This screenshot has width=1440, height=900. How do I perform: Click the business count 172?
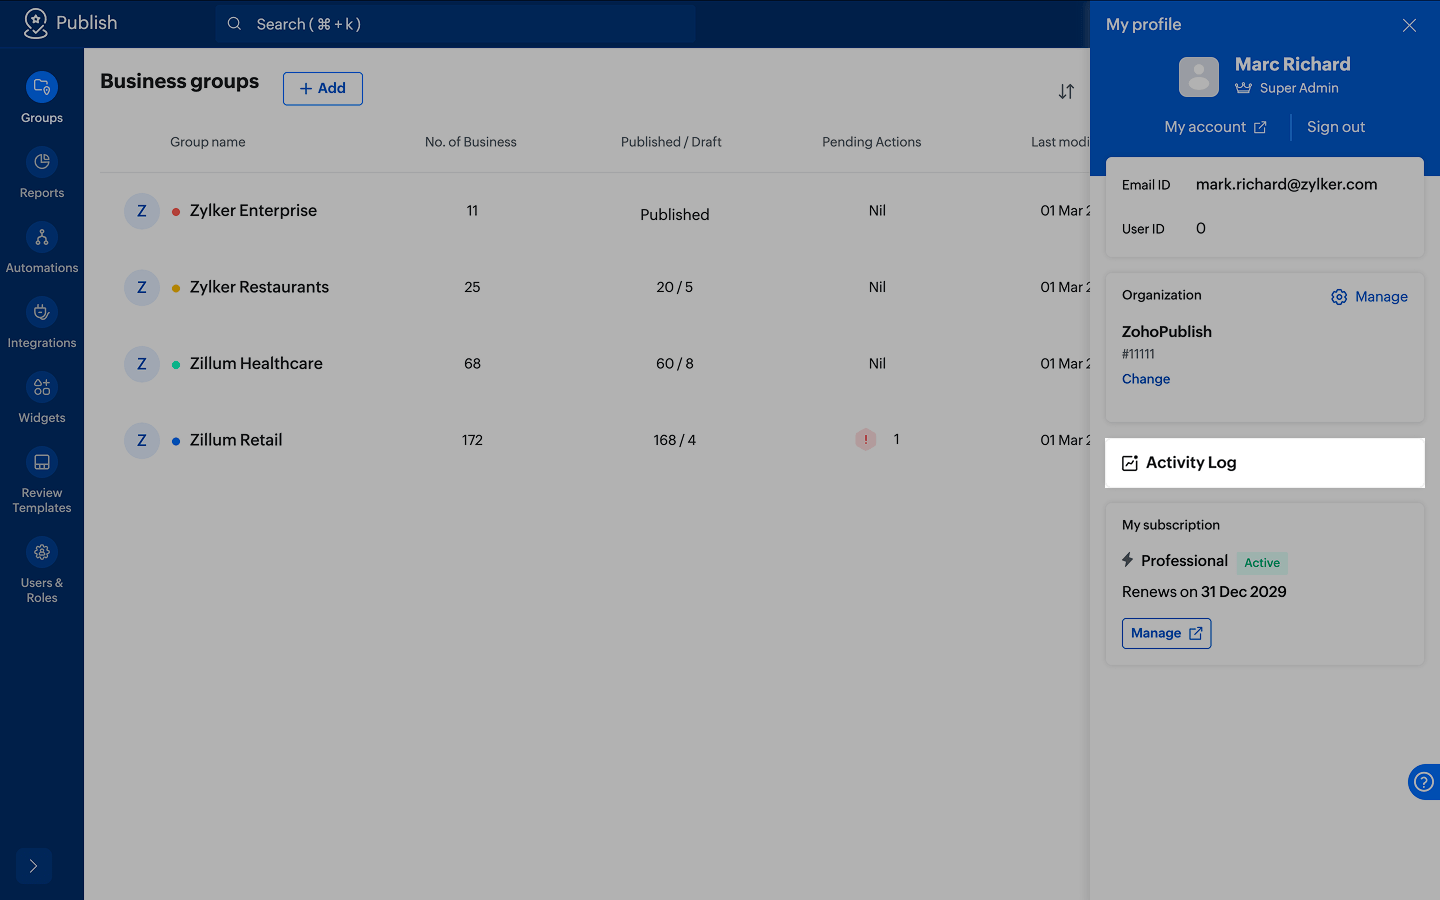[473, 440]
